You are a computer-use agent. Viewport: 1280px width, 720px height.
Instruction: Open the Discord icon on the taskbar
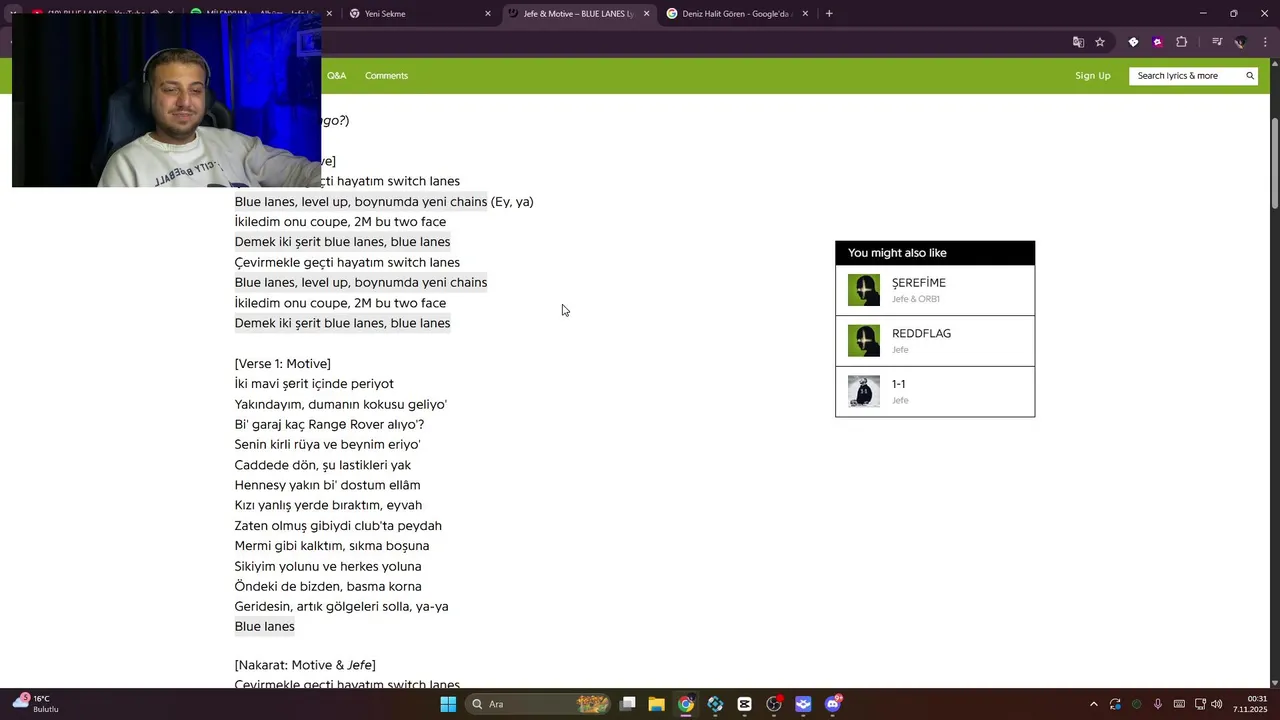pyautogui.click(x=833, y=704)
